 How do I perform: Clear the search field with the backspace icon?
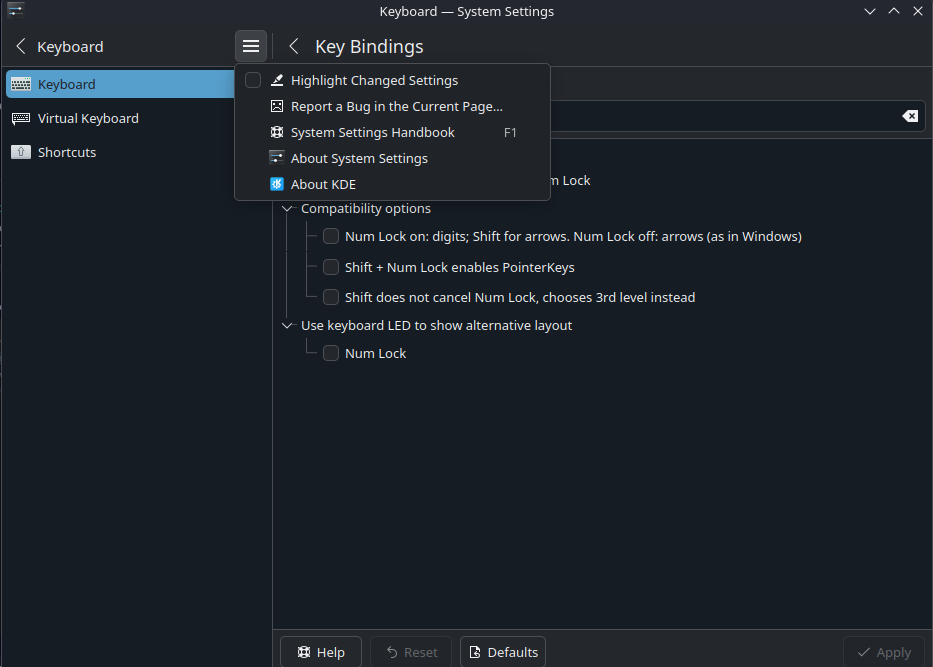[910, 116]
